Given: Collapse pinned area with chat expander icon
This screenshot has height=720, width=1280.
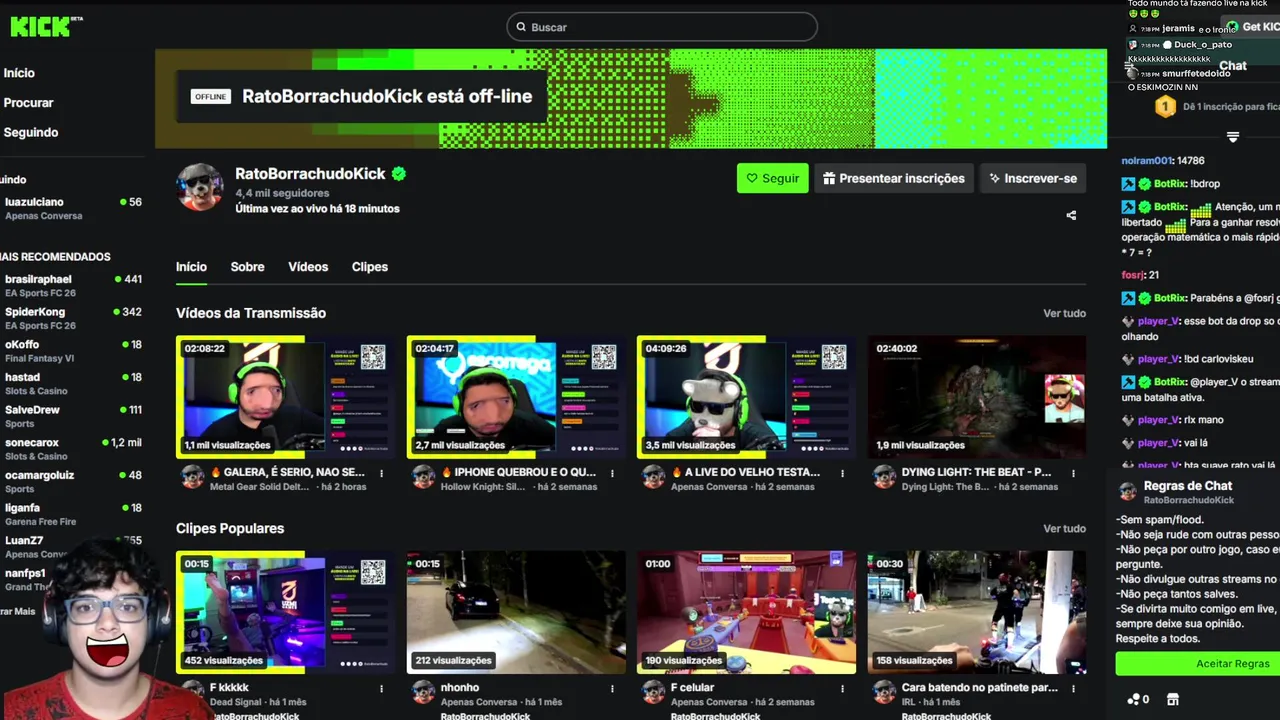Looking at the screenshot, I should [1233, 137].
